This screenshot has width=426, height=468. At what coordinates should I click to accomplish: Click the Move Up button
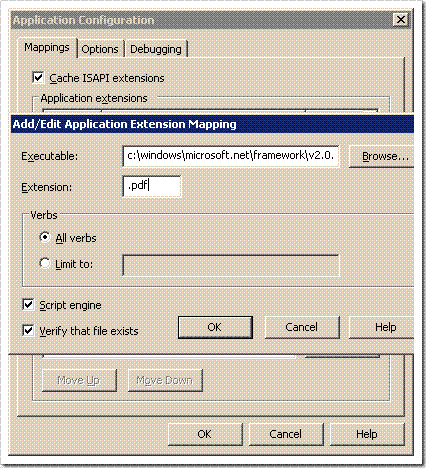point(79,380)
